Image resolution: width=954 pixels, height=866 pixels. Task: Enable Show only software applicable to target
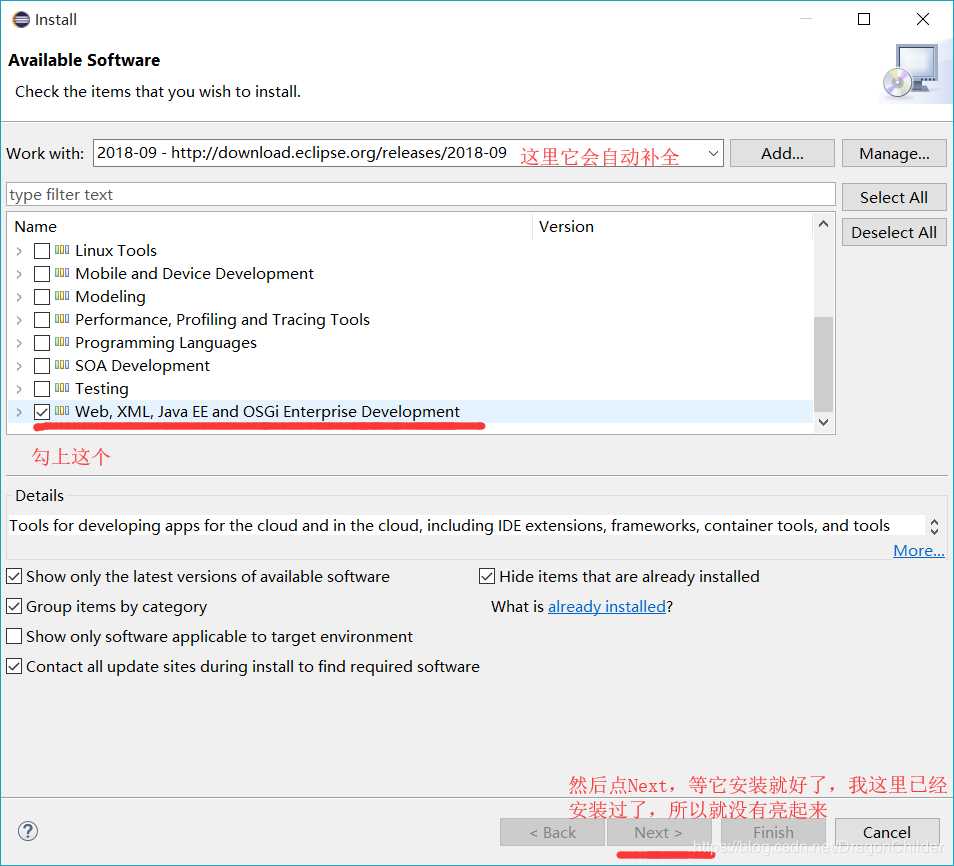[14, 636]
